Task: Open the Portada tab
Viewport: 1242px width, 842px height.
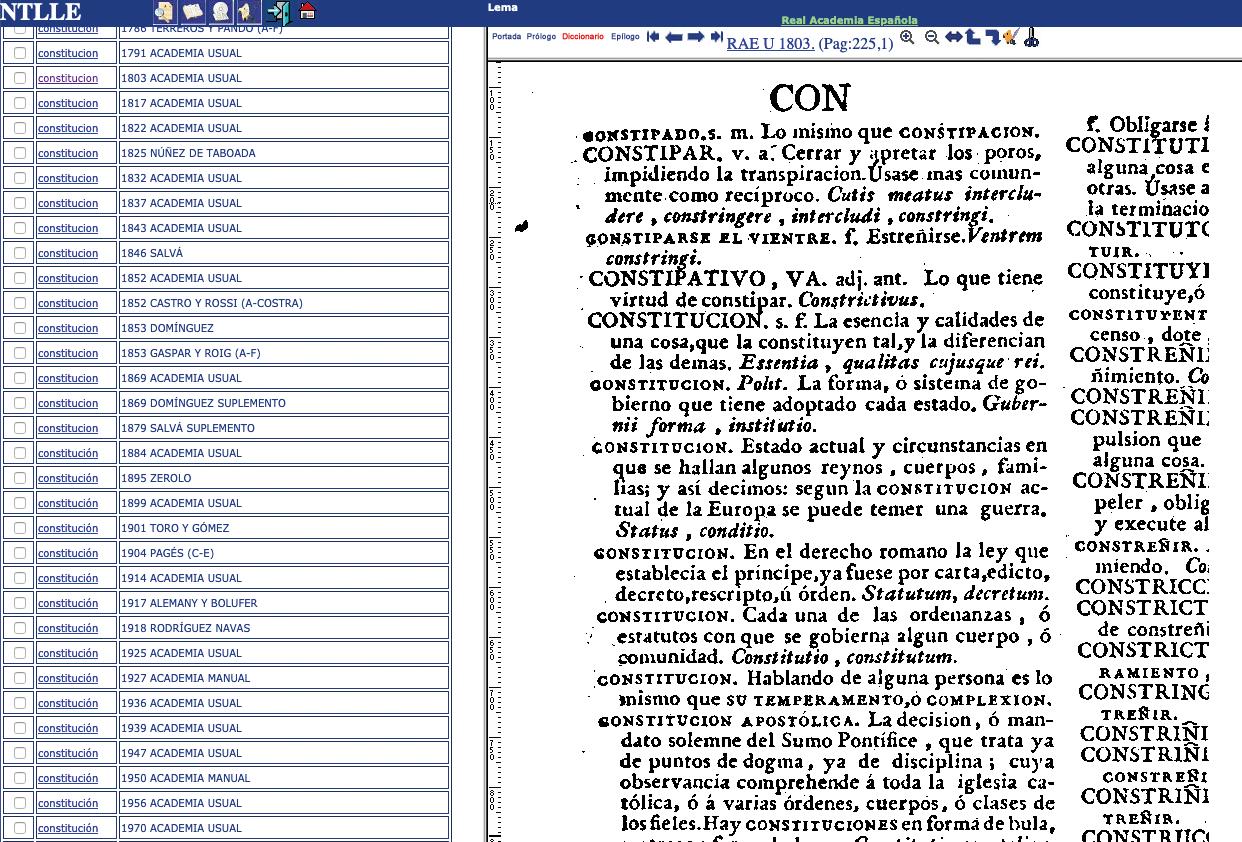Action: click(x=506, y=37)
